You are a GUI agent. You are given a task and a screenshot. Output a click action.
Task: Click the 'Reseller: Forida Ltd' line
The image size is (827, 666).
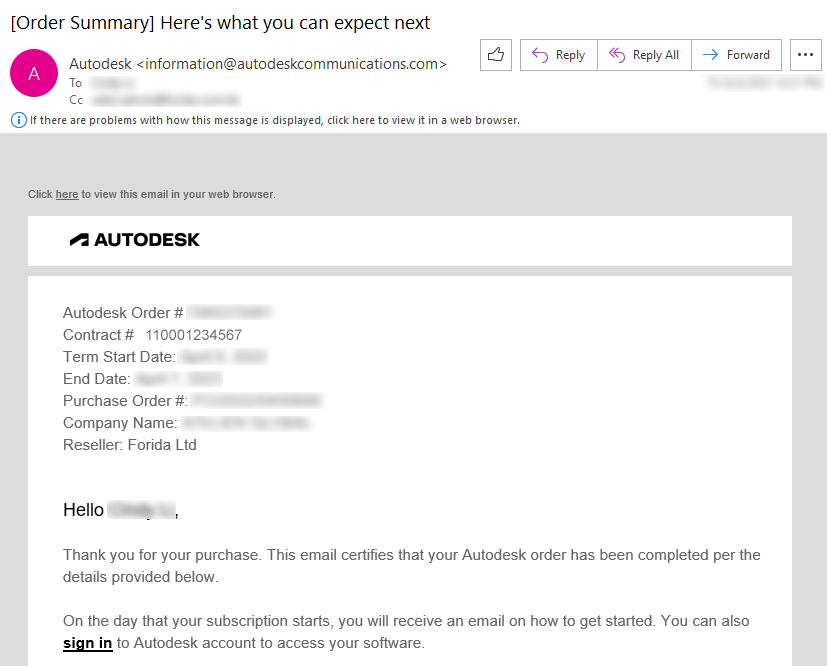[130, 445]
